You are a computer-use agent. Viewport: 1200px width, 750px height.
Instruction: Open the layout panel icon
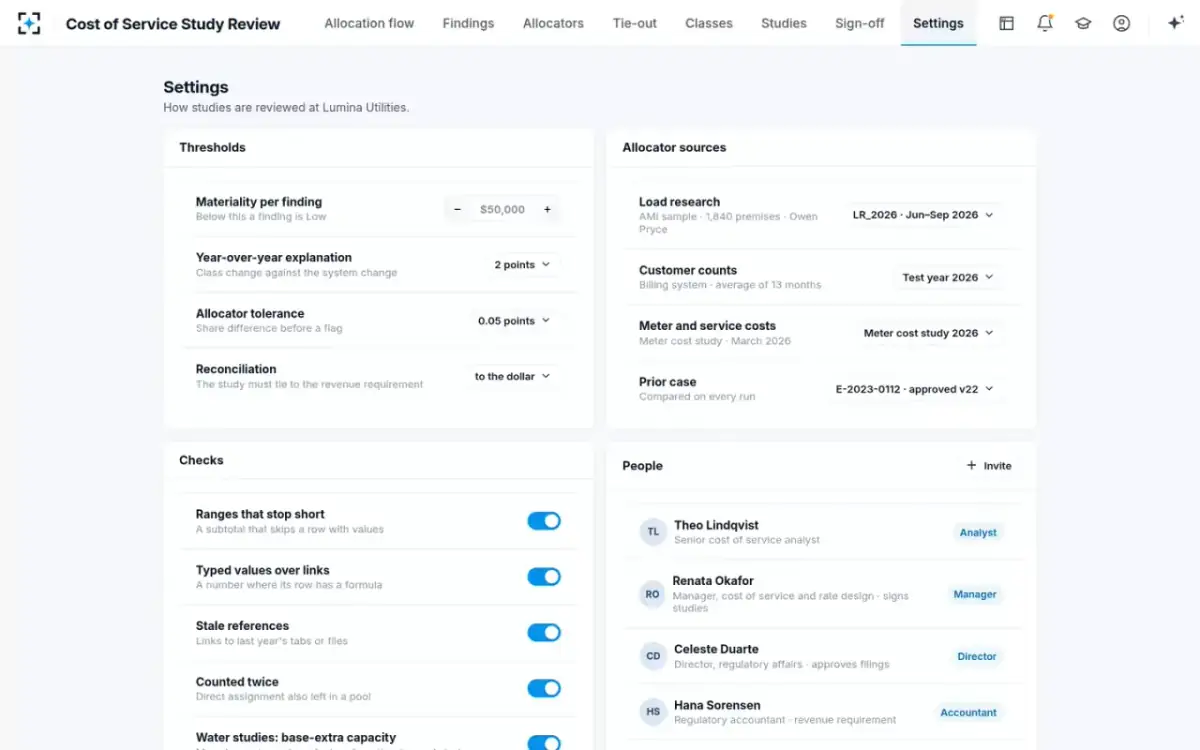click(x=1006, y=23)
